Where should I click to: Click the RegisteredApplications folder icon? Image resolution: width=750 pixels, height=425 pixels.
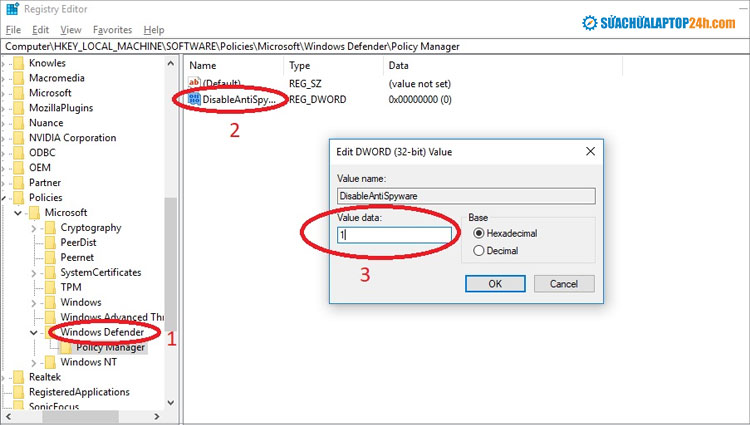click(19, 392)
